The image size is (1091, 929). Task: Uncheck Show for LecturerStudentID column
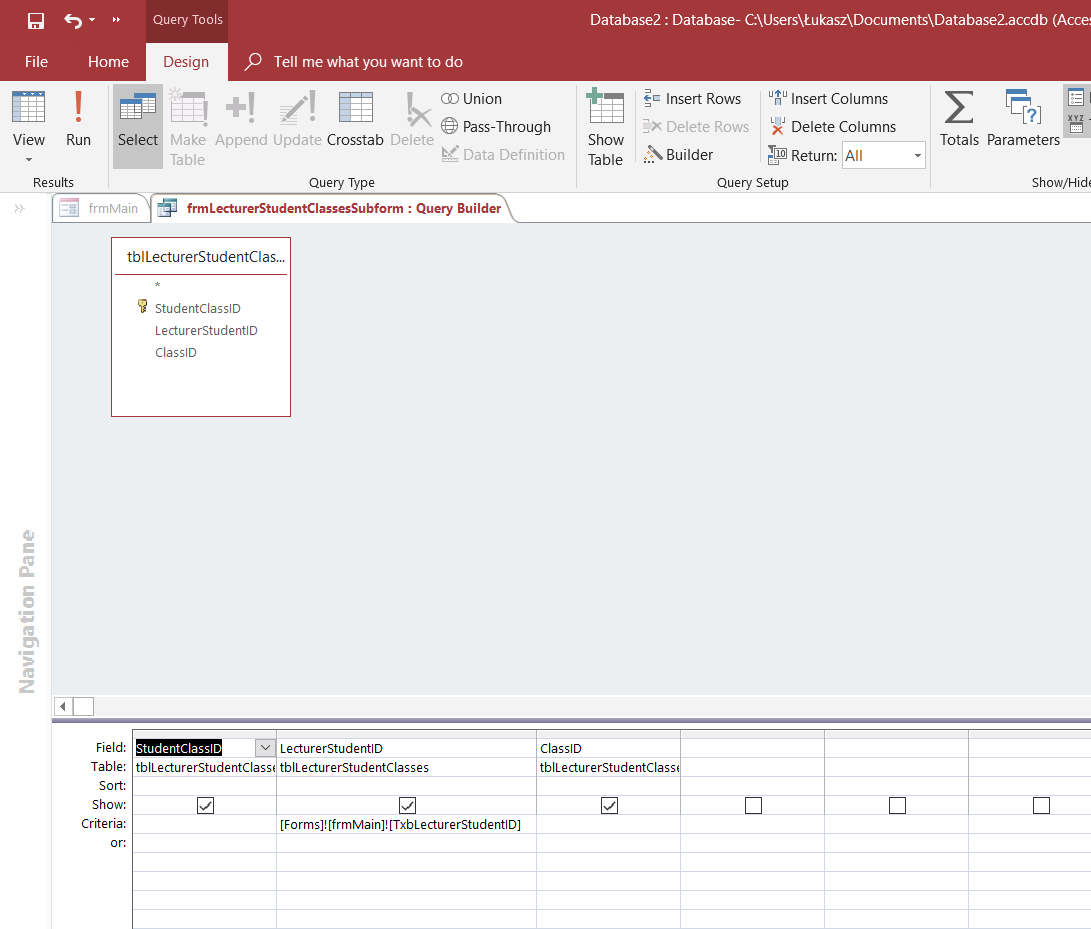407,805
